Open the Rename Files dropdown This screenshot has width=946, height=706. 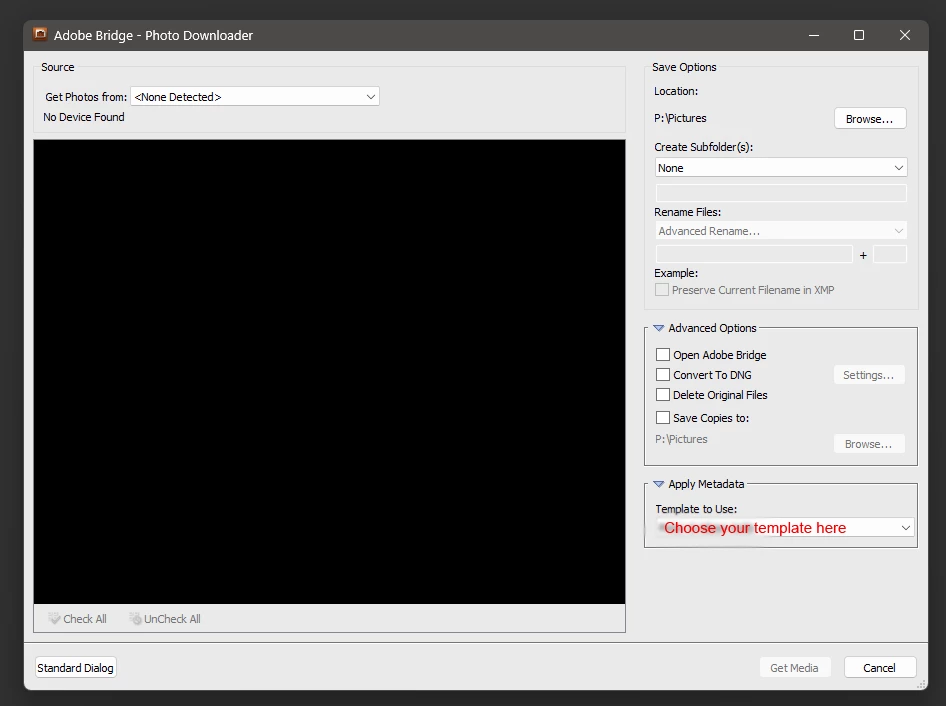click(781, 231)
